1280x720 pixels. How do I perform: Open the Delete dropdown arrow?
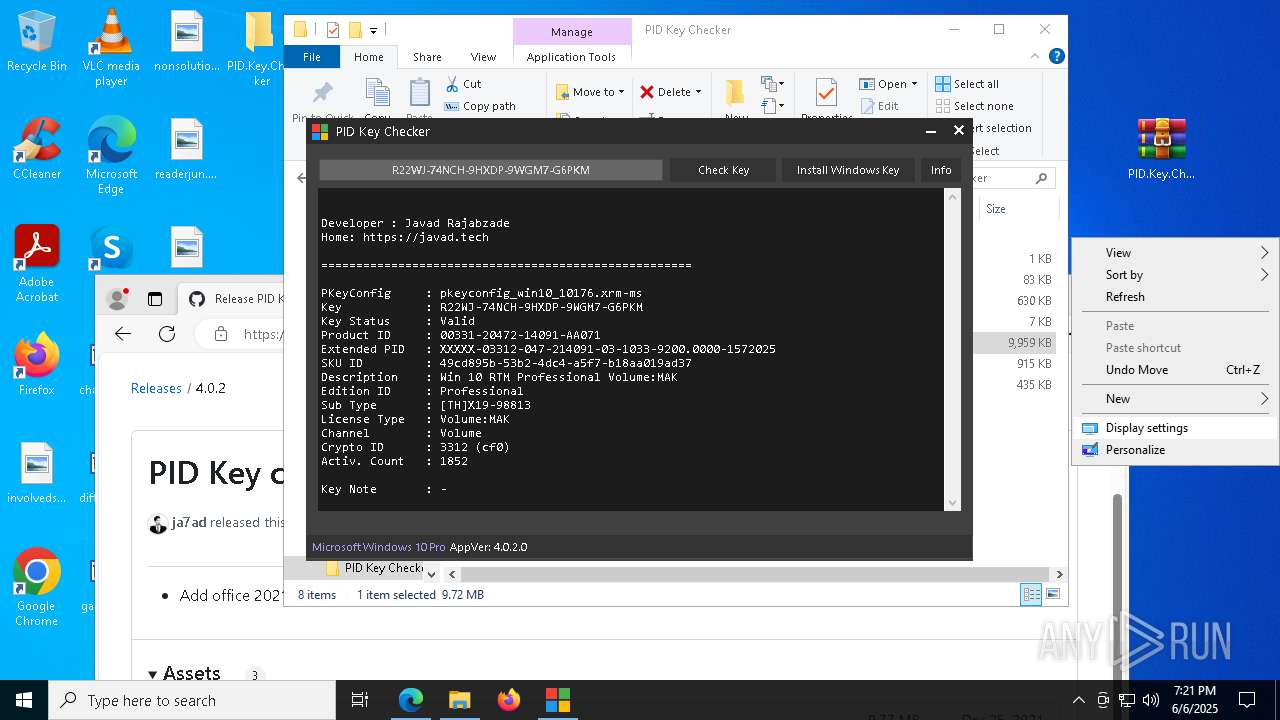point(698,92)
